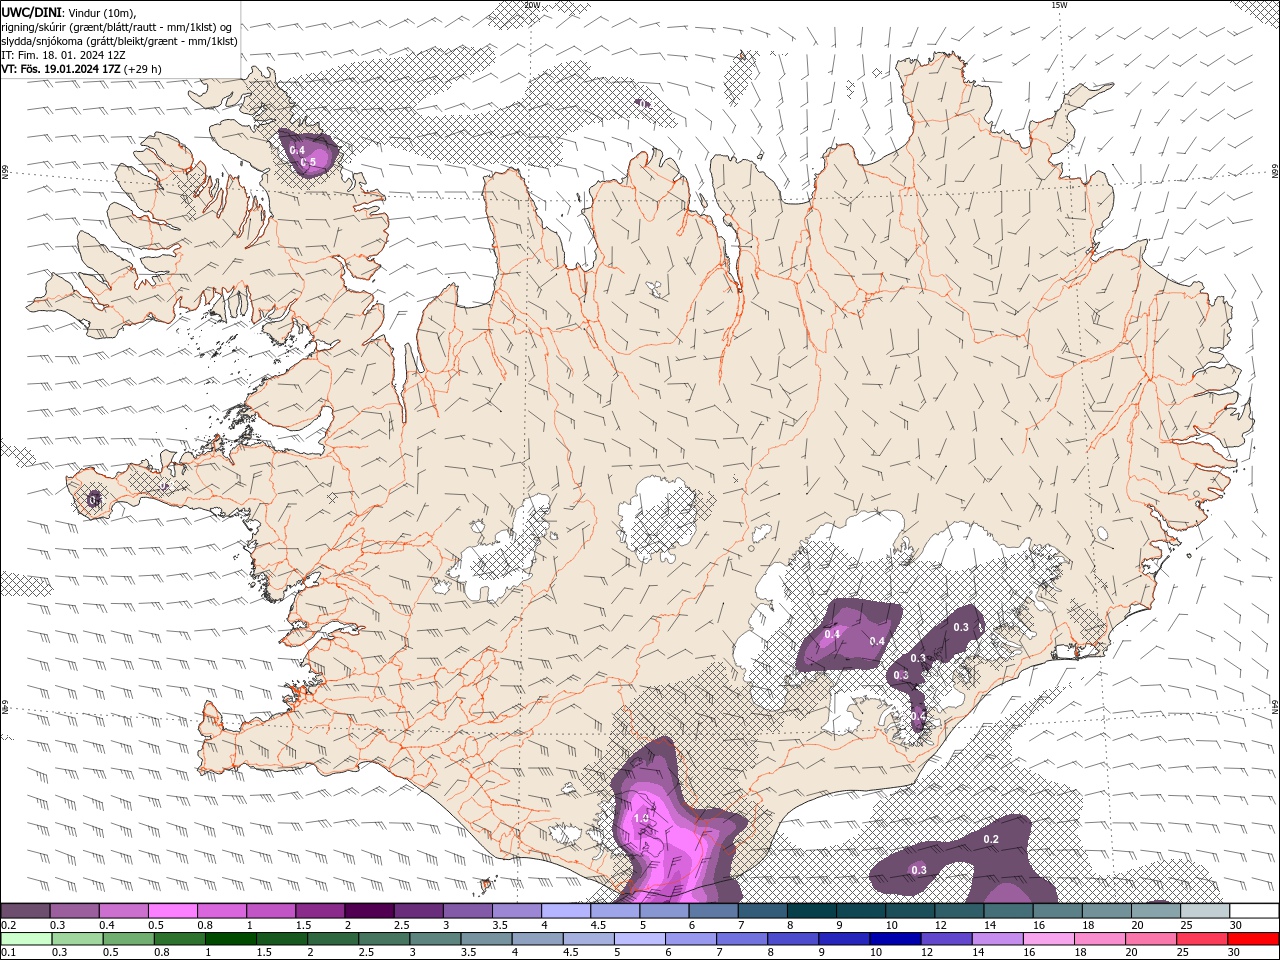Click the 1.0 value in the bright pink cell

pos(642,818)
